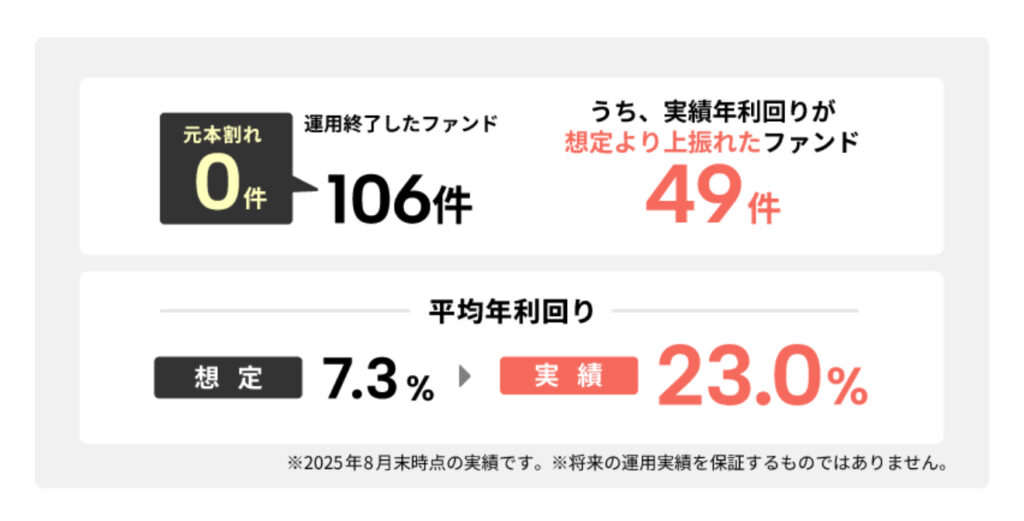Click the ※2025年8月末時点の実績です footnote
The width and height of the screenshot is (1024, 521).
pos(418,464)
